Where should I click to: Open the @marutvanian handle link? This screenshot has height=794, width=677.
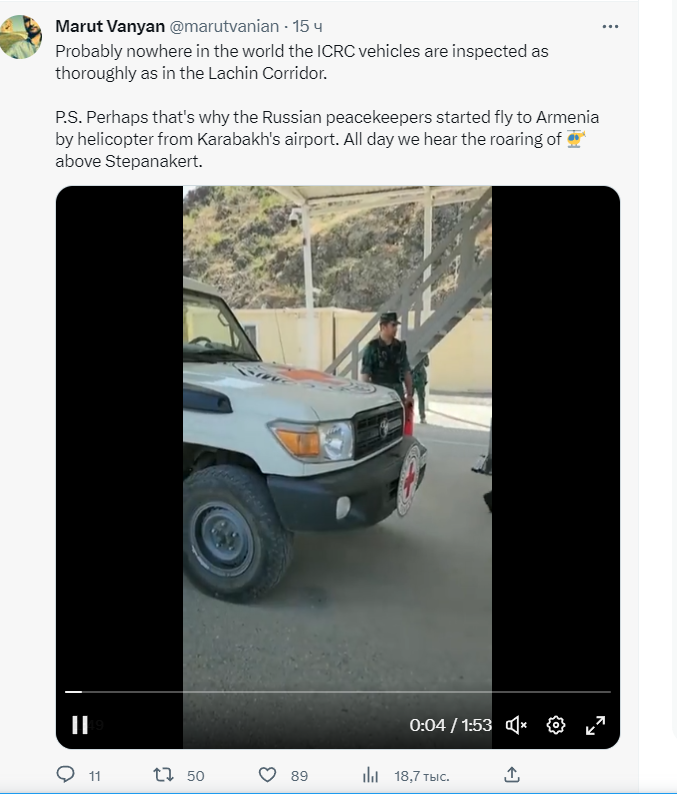(x=224, y=26)
